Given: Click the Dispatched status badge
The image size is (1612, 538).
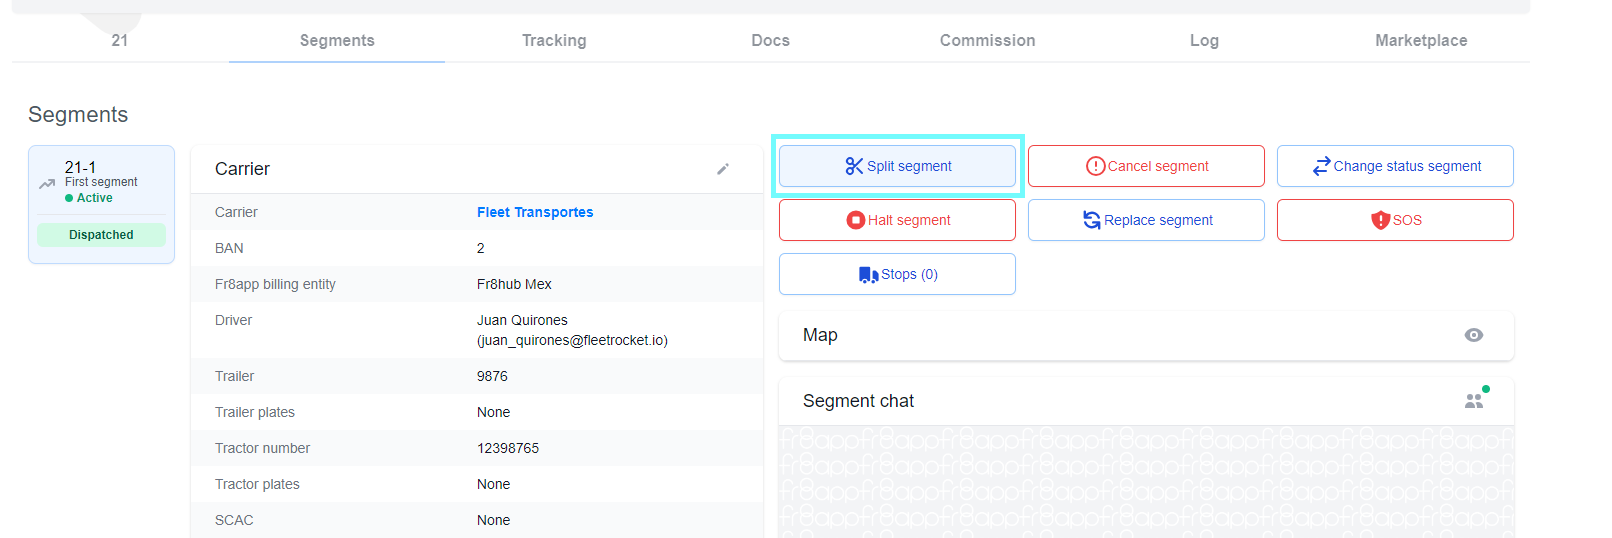Looking at the screenshot, I should [x=101, y=235].
